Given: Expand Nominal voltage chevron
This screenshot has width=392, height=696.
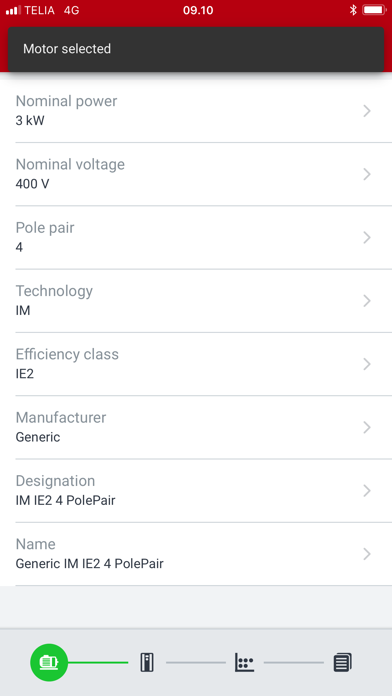Looking at the screenshot, I should [367, 174].
